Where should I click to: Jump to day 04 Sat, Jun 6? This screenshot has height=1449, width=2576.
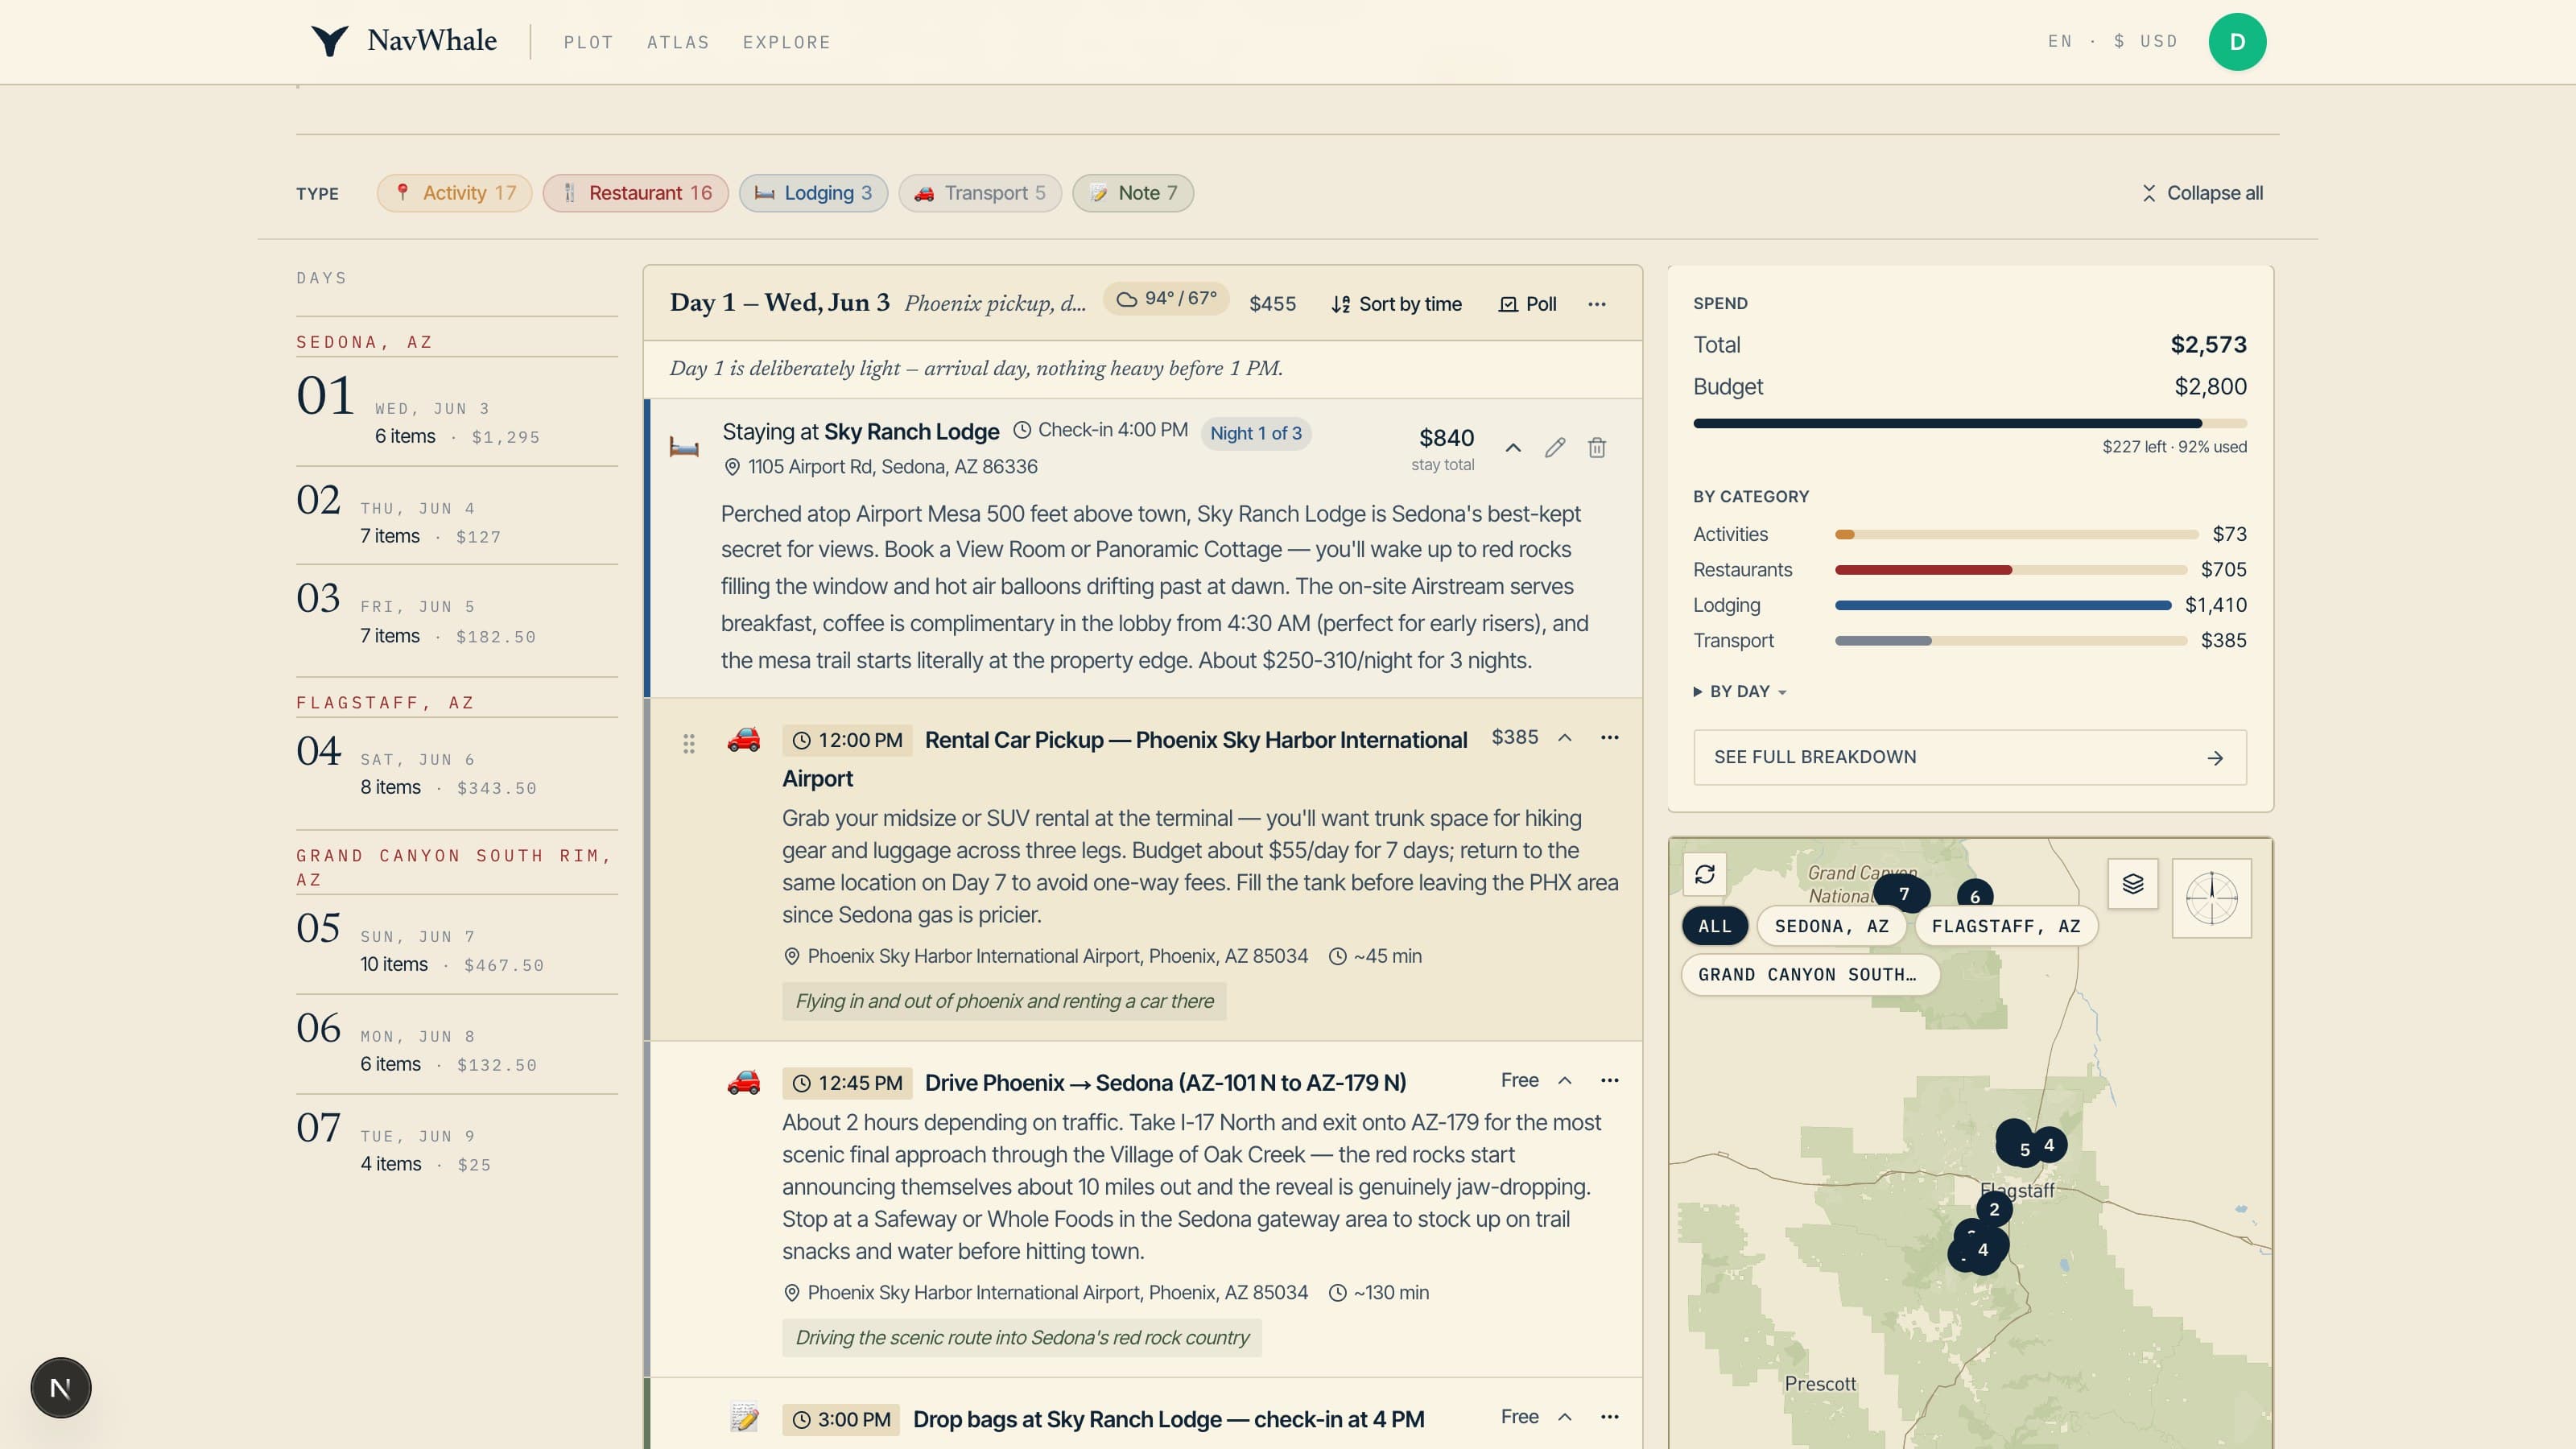click(x=457, y=767)
